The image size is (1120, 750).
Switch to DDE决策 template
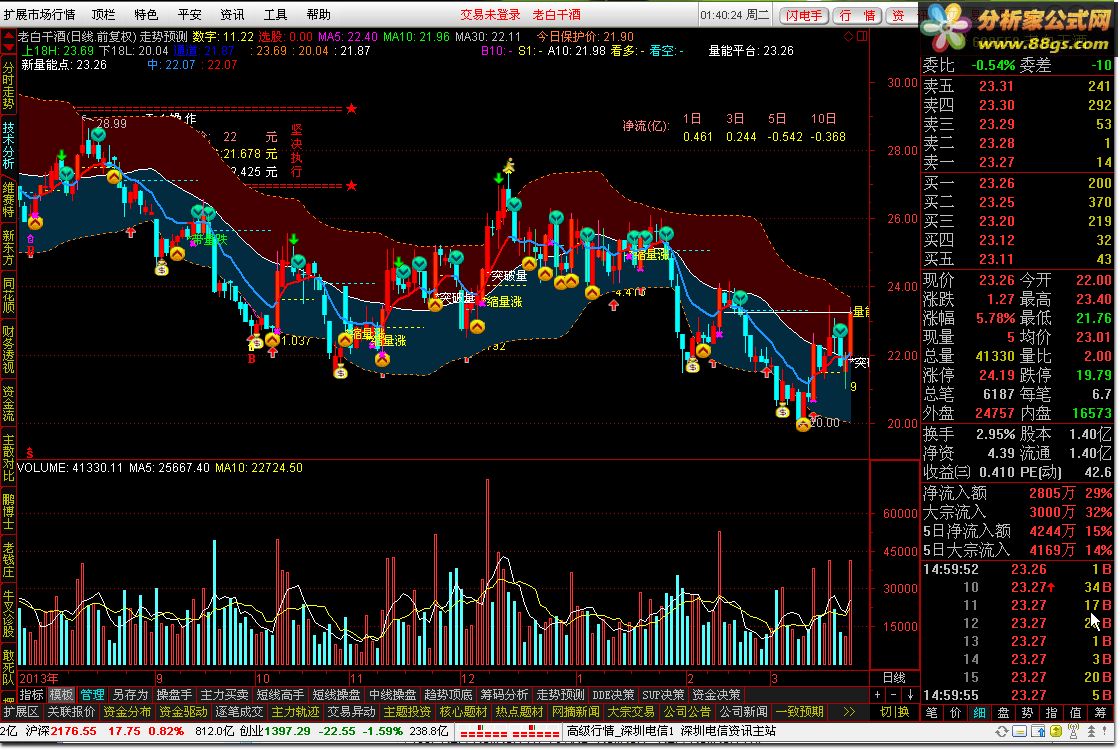(x=613, y=694)
